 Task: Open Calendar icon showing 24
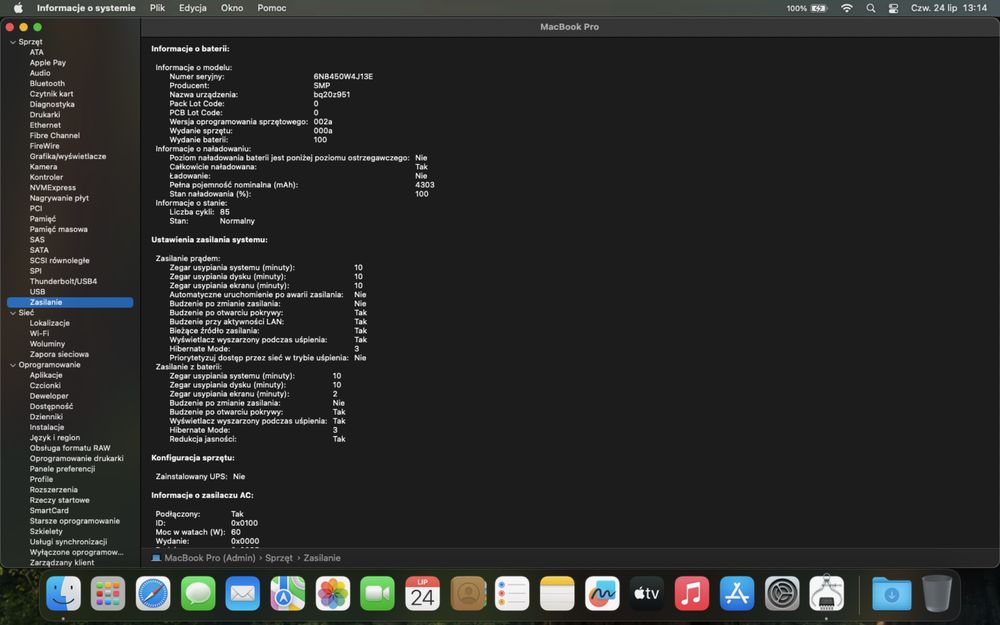[422, 594]
